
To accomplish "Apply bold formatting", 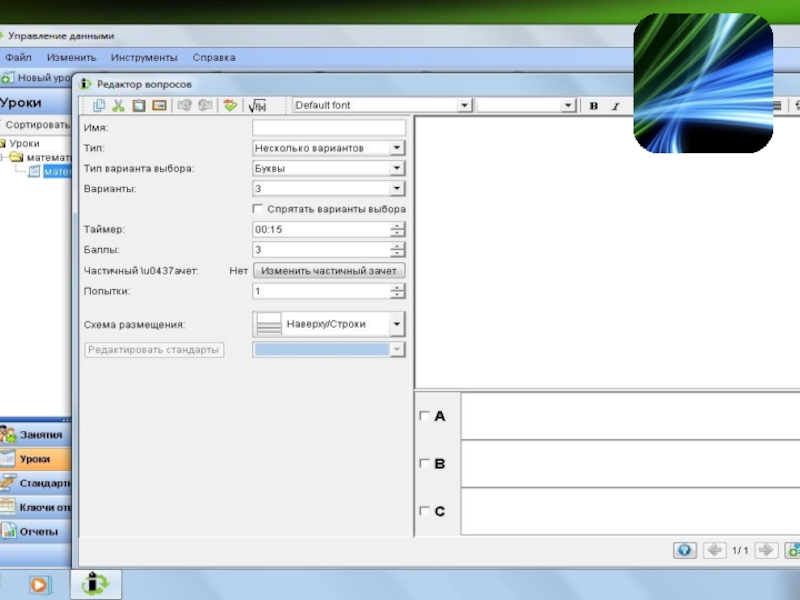I will pos(593,106).
